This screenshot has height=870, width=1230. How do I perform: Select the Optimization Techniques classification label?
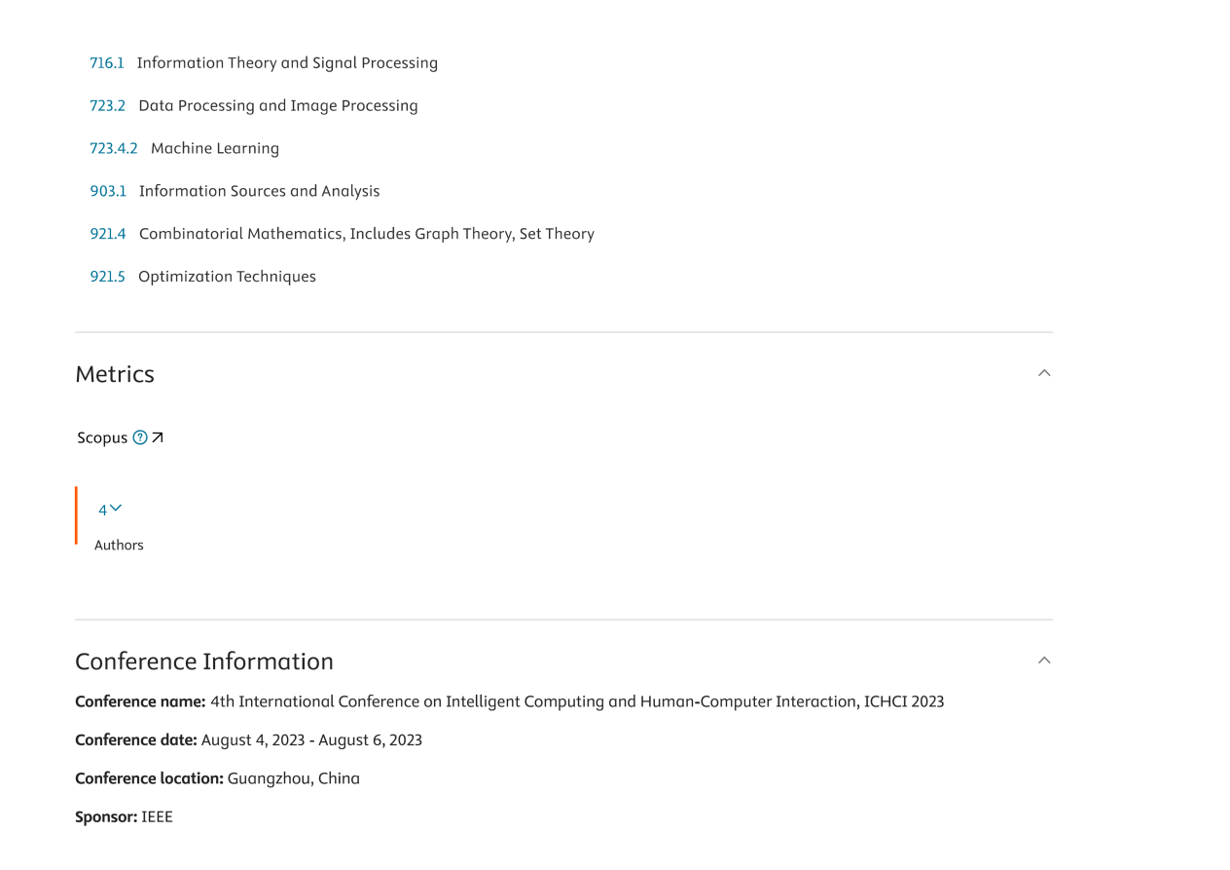click(227, 277)
